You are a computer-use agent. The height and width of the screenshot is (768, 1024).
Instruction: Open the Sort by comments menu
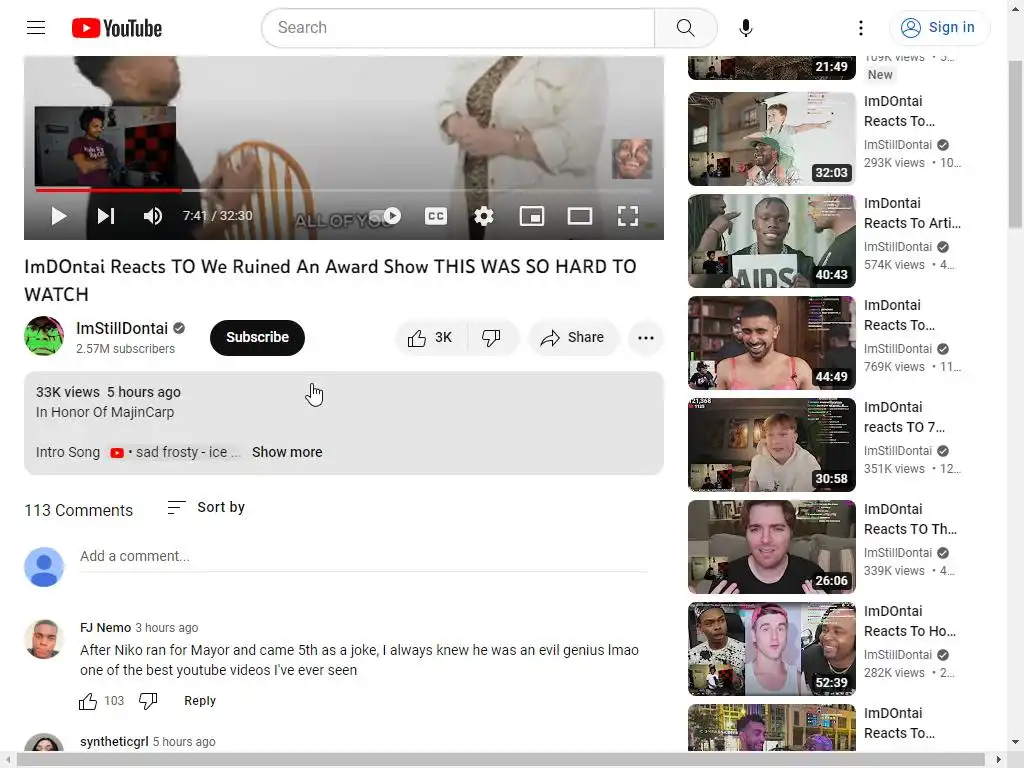[x=206, y=507]
